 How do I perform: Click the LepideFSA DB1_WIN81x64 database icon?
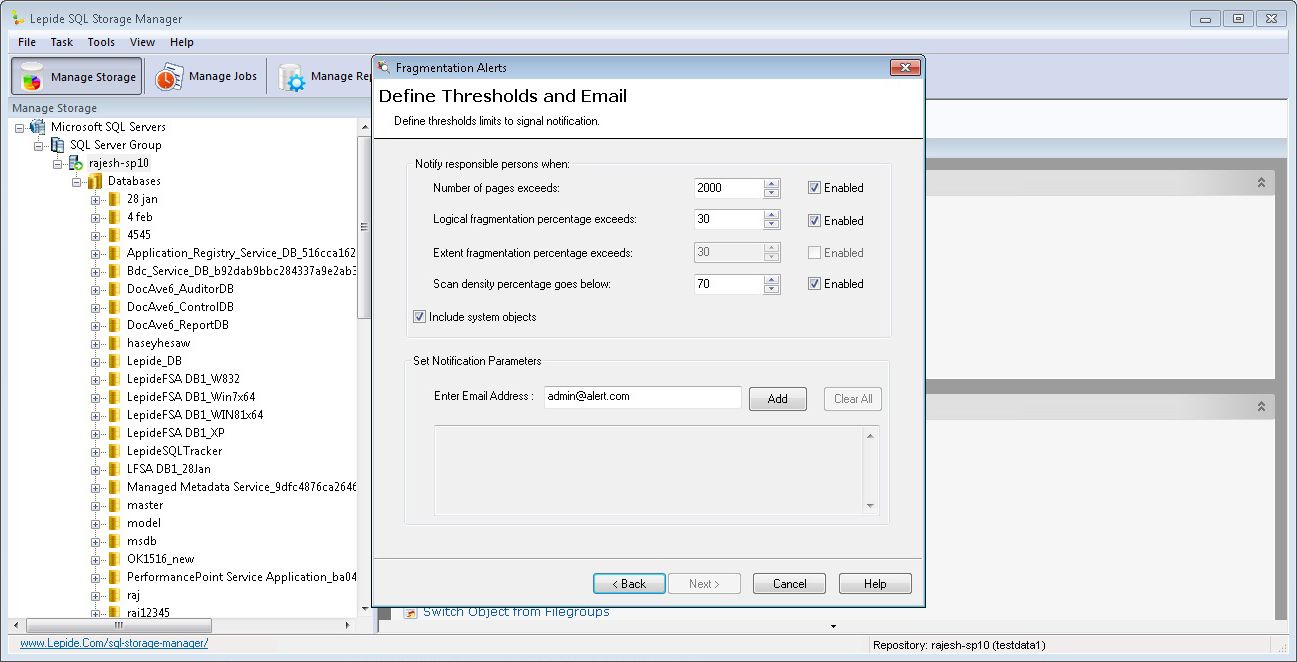pyautogui.click(x=114, y=415)
